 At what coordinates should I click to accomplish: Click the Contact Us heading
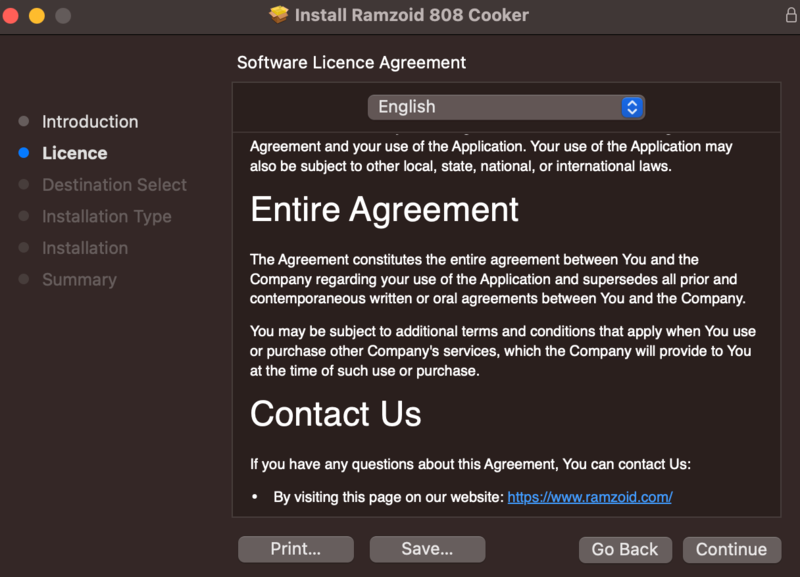tap(336, 414)
